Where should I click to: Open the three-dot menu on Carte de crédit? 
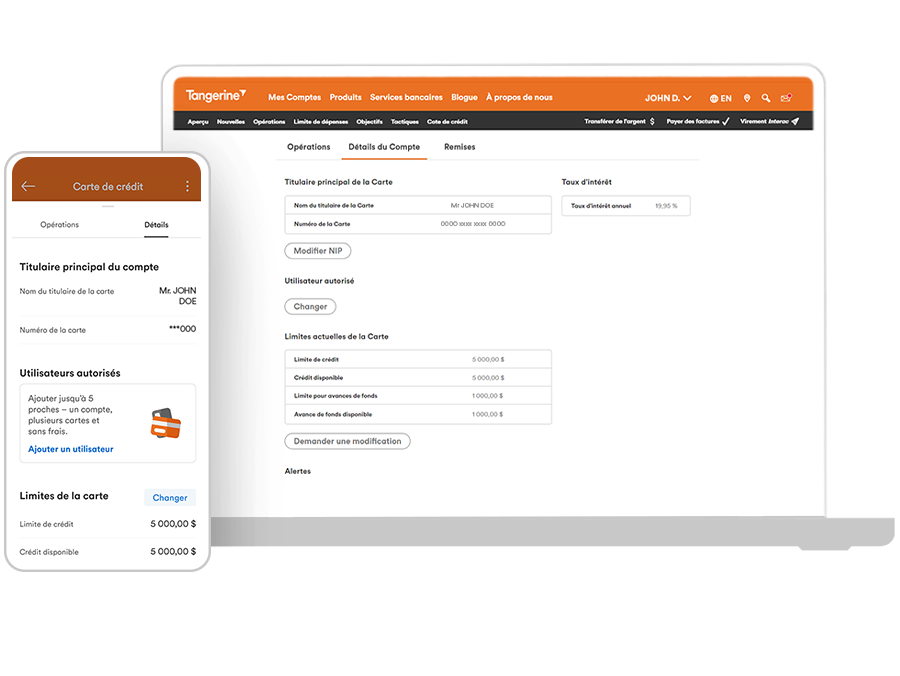(x=187, y=187)
